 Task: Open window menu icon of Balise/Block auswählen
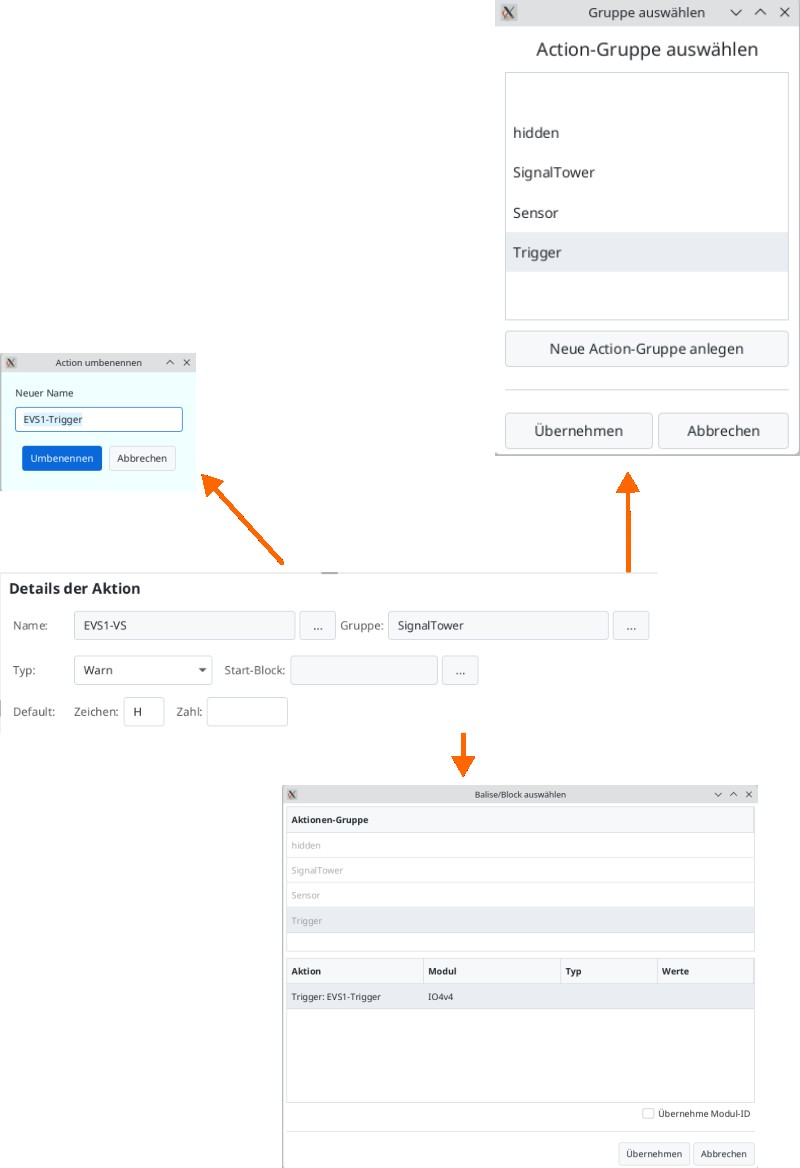pos(292,795)
